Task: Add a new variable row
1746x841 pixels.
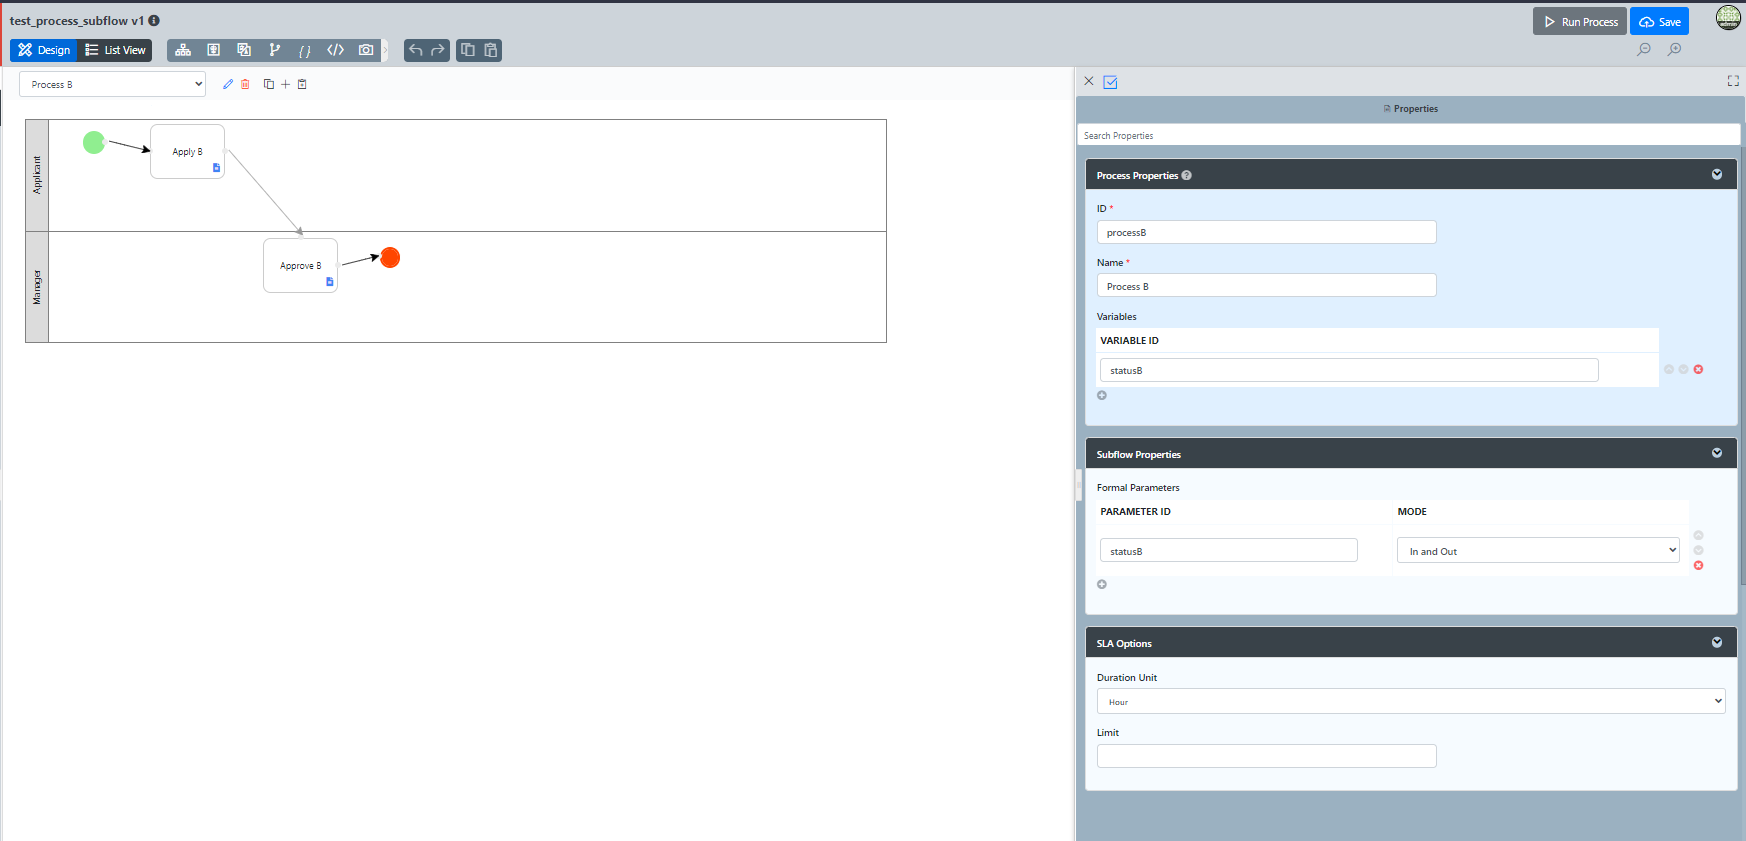Action: tap(1102, 395)
